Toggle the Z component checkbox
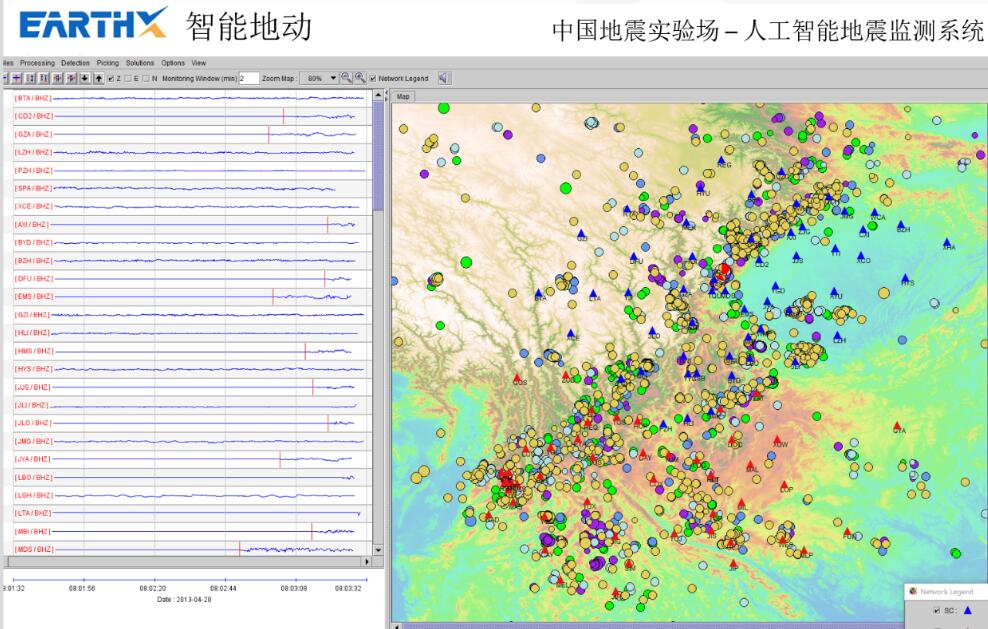This screenshot has width=988, height=629. (x=111, y=79)
